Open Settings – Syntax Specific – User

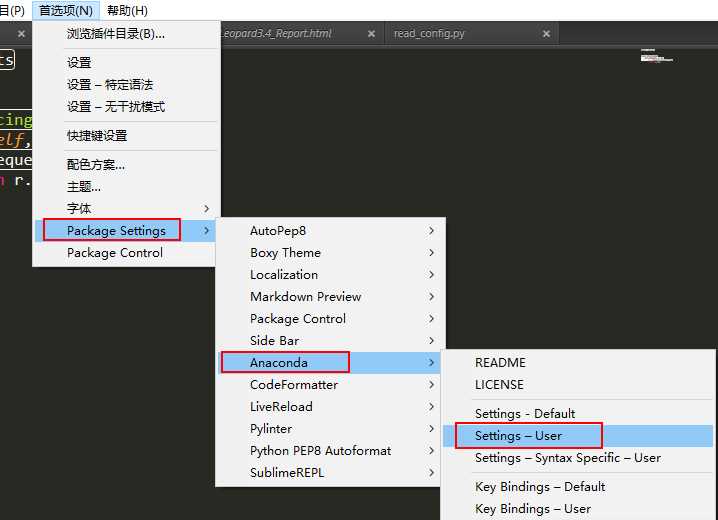[578, 458]
